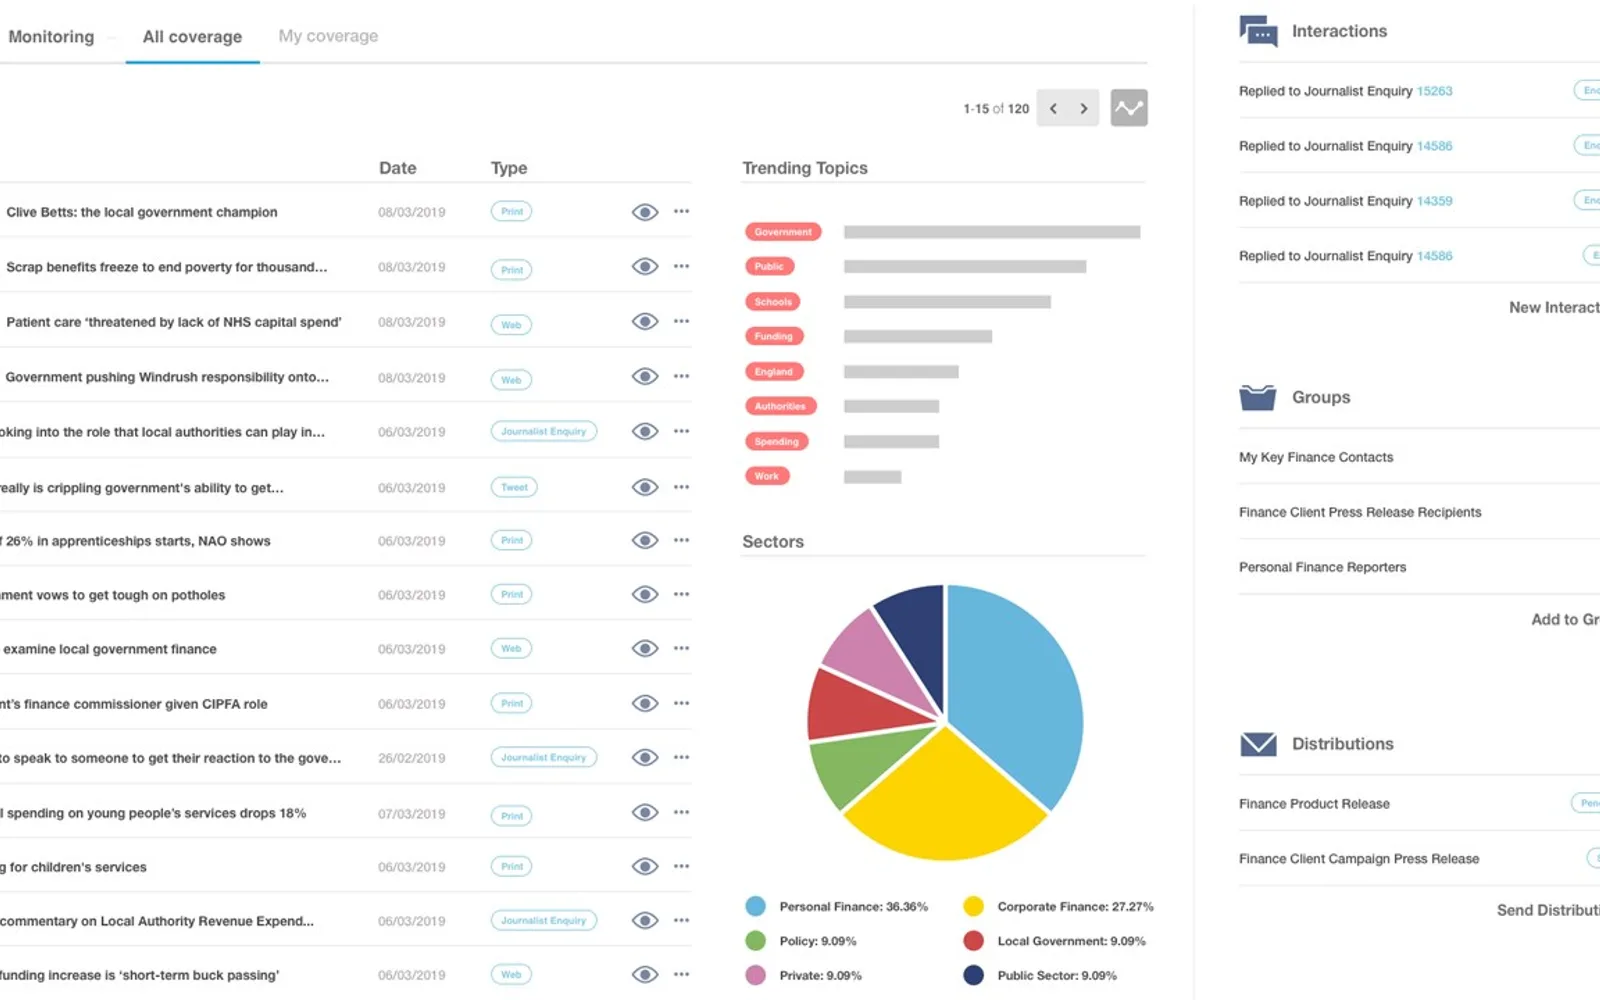
Task: Open Personal Finance Reporters group
Action: click(1322, 567)
